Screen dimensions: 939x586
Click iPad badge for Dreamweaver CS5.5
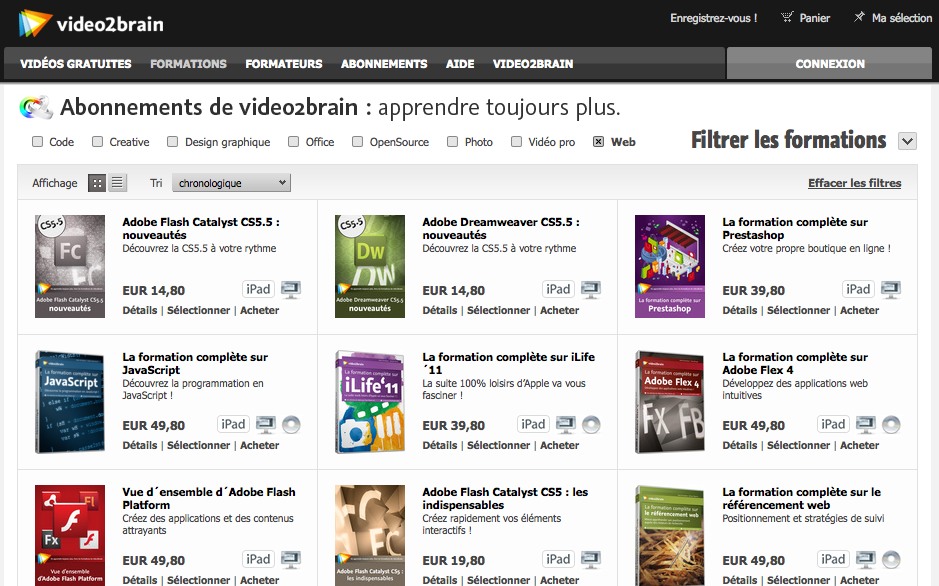pos(558,290)
